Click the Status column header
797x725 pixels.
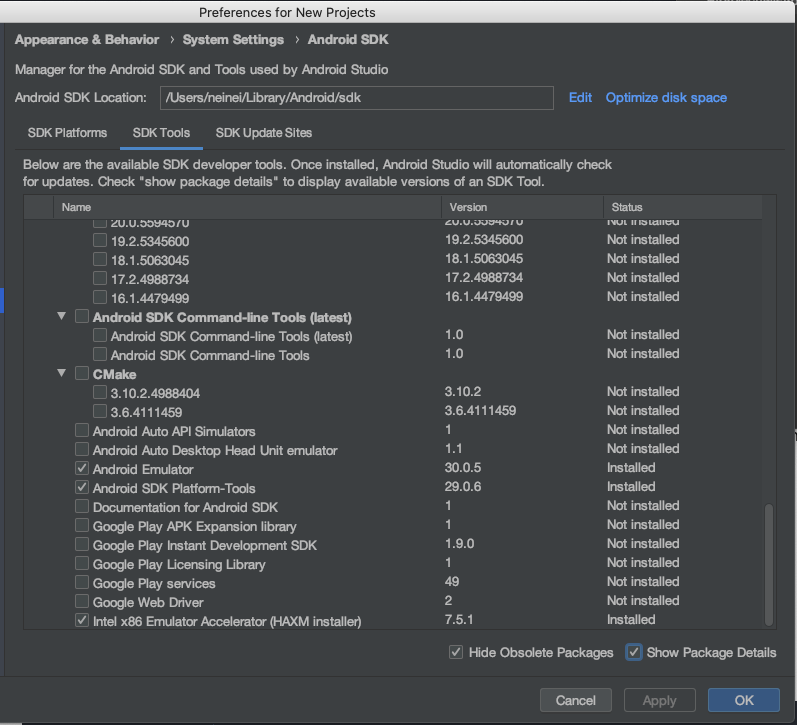tap(683, 207)
